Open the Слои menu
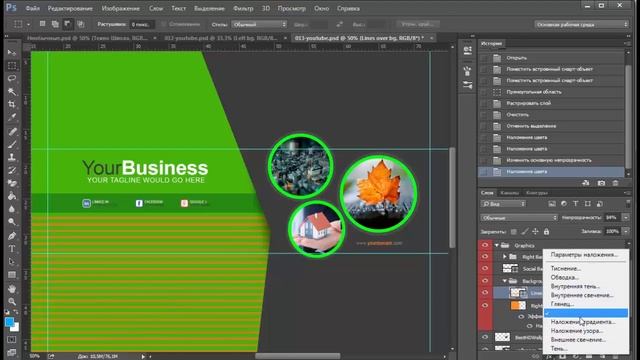Viewport: 640px width, 360px height. [x=156, y=8]
